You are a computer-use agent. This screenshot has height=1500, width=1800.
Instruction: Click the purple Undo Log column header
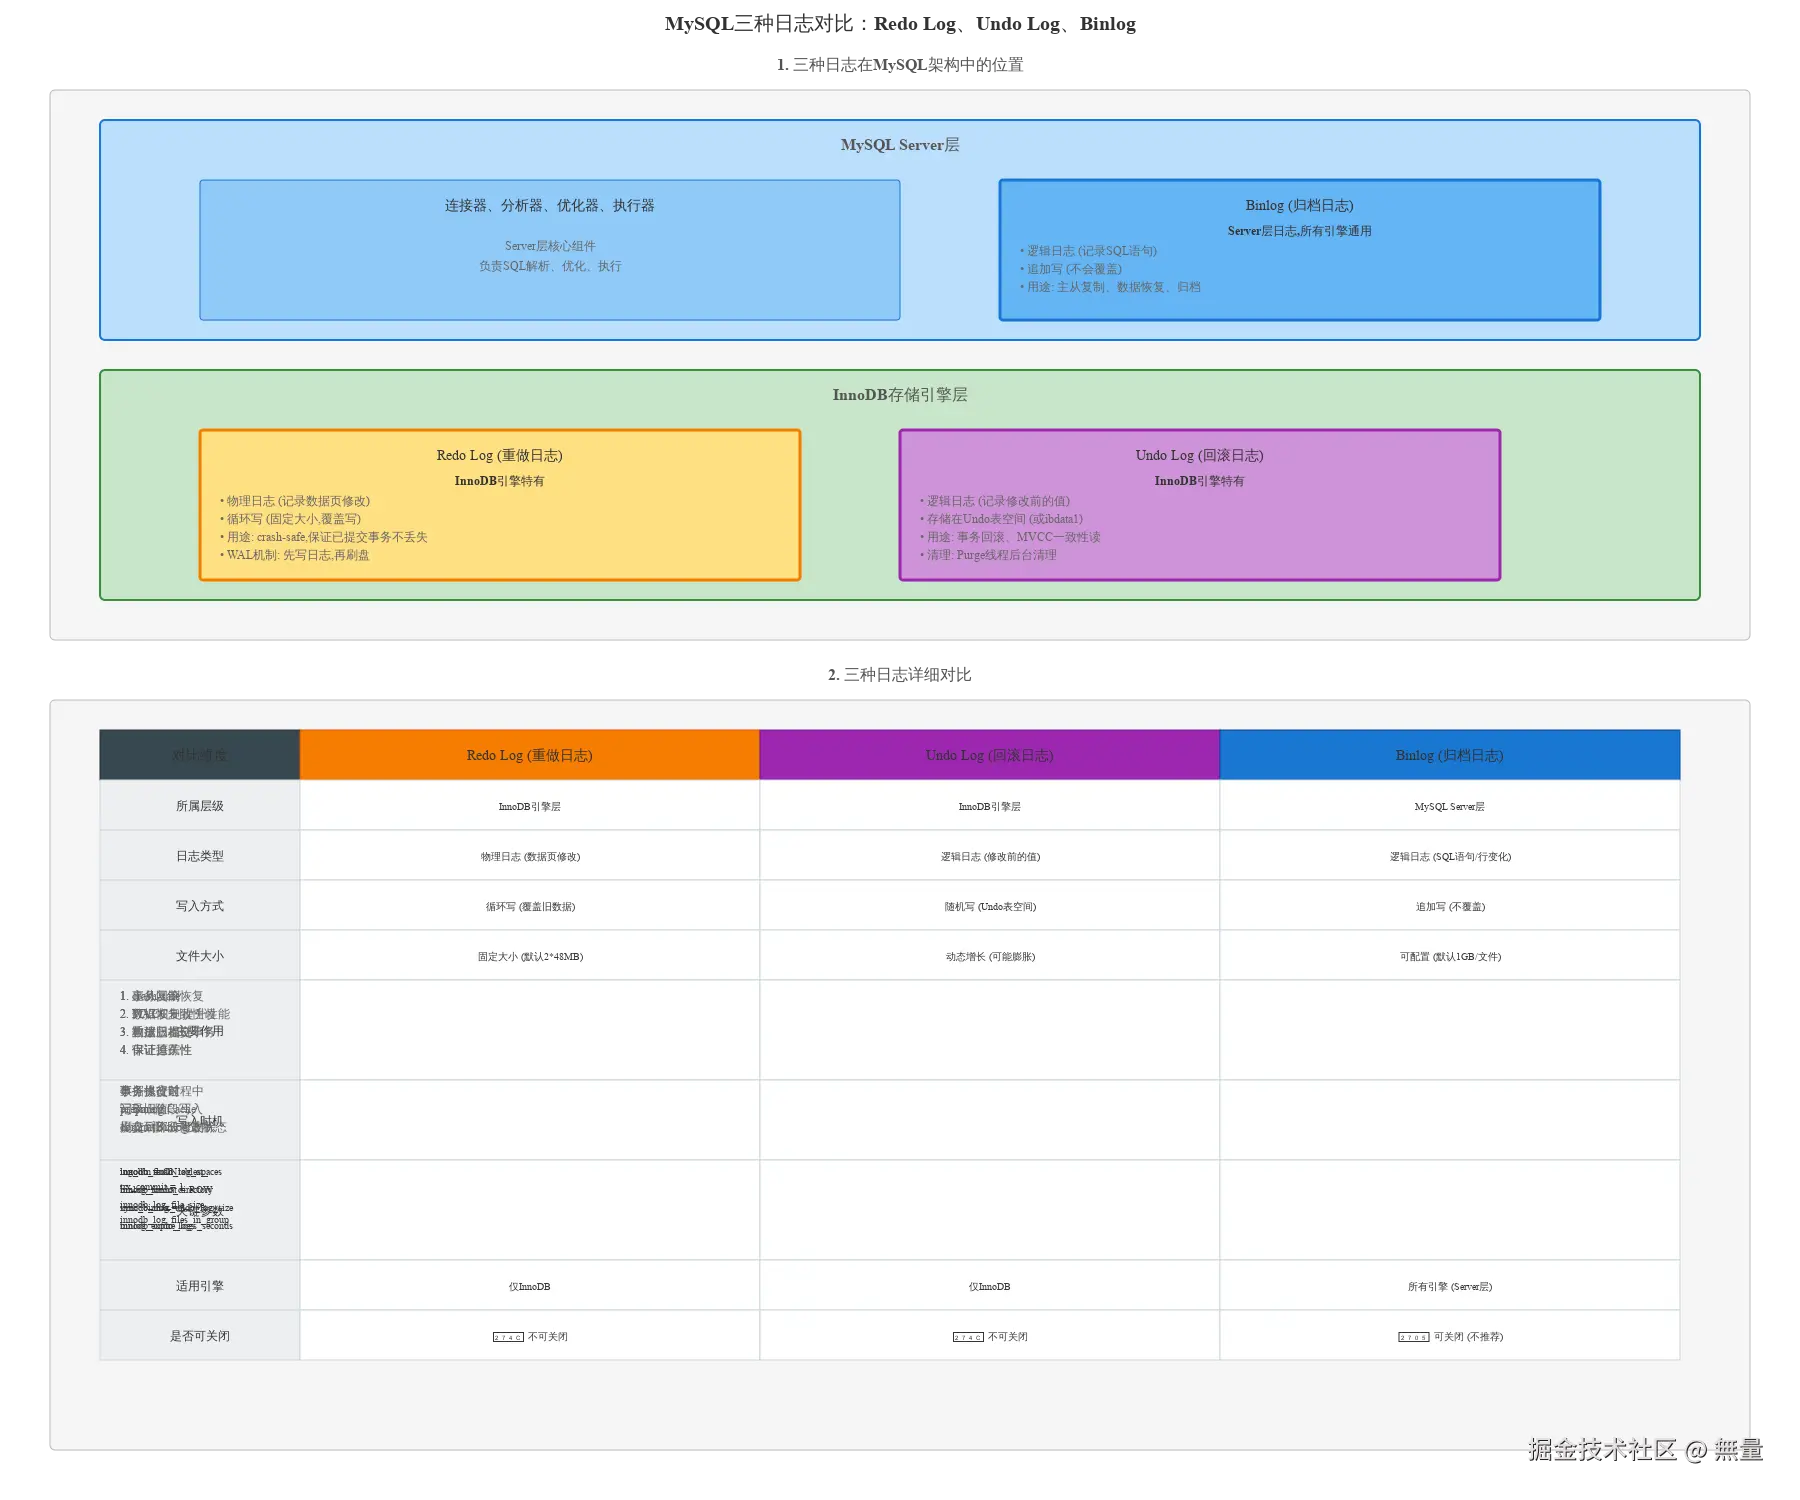[989, 755]
